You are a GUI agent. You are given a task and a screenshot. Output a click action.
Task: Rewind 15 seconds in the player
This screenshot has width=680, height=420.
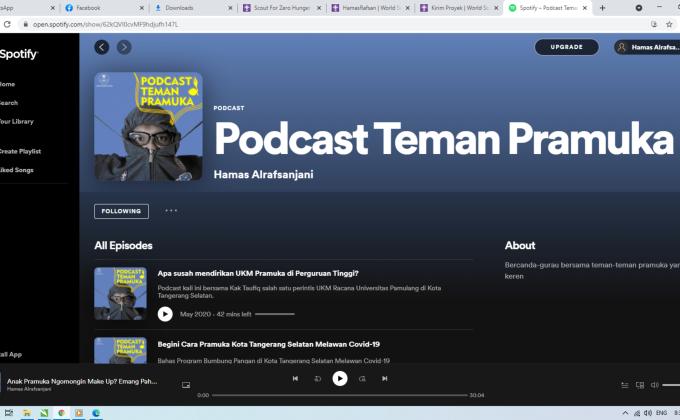tap(317, 378)
